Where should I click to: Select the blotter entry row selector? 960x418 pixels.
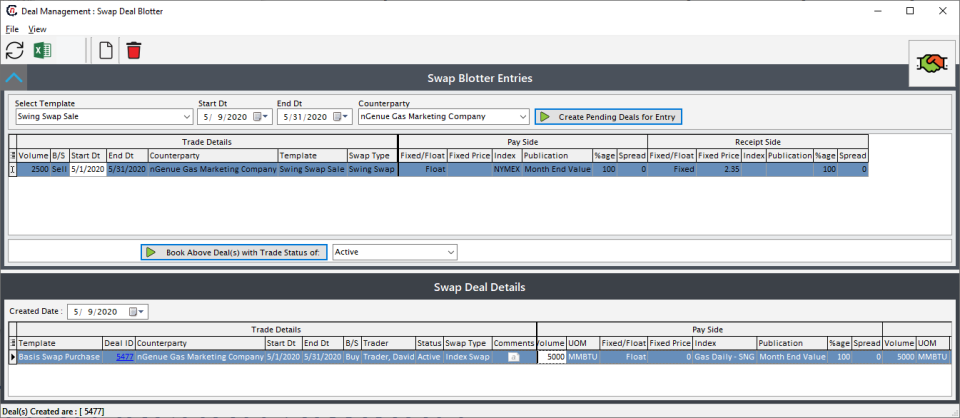(x=13, y=170)
